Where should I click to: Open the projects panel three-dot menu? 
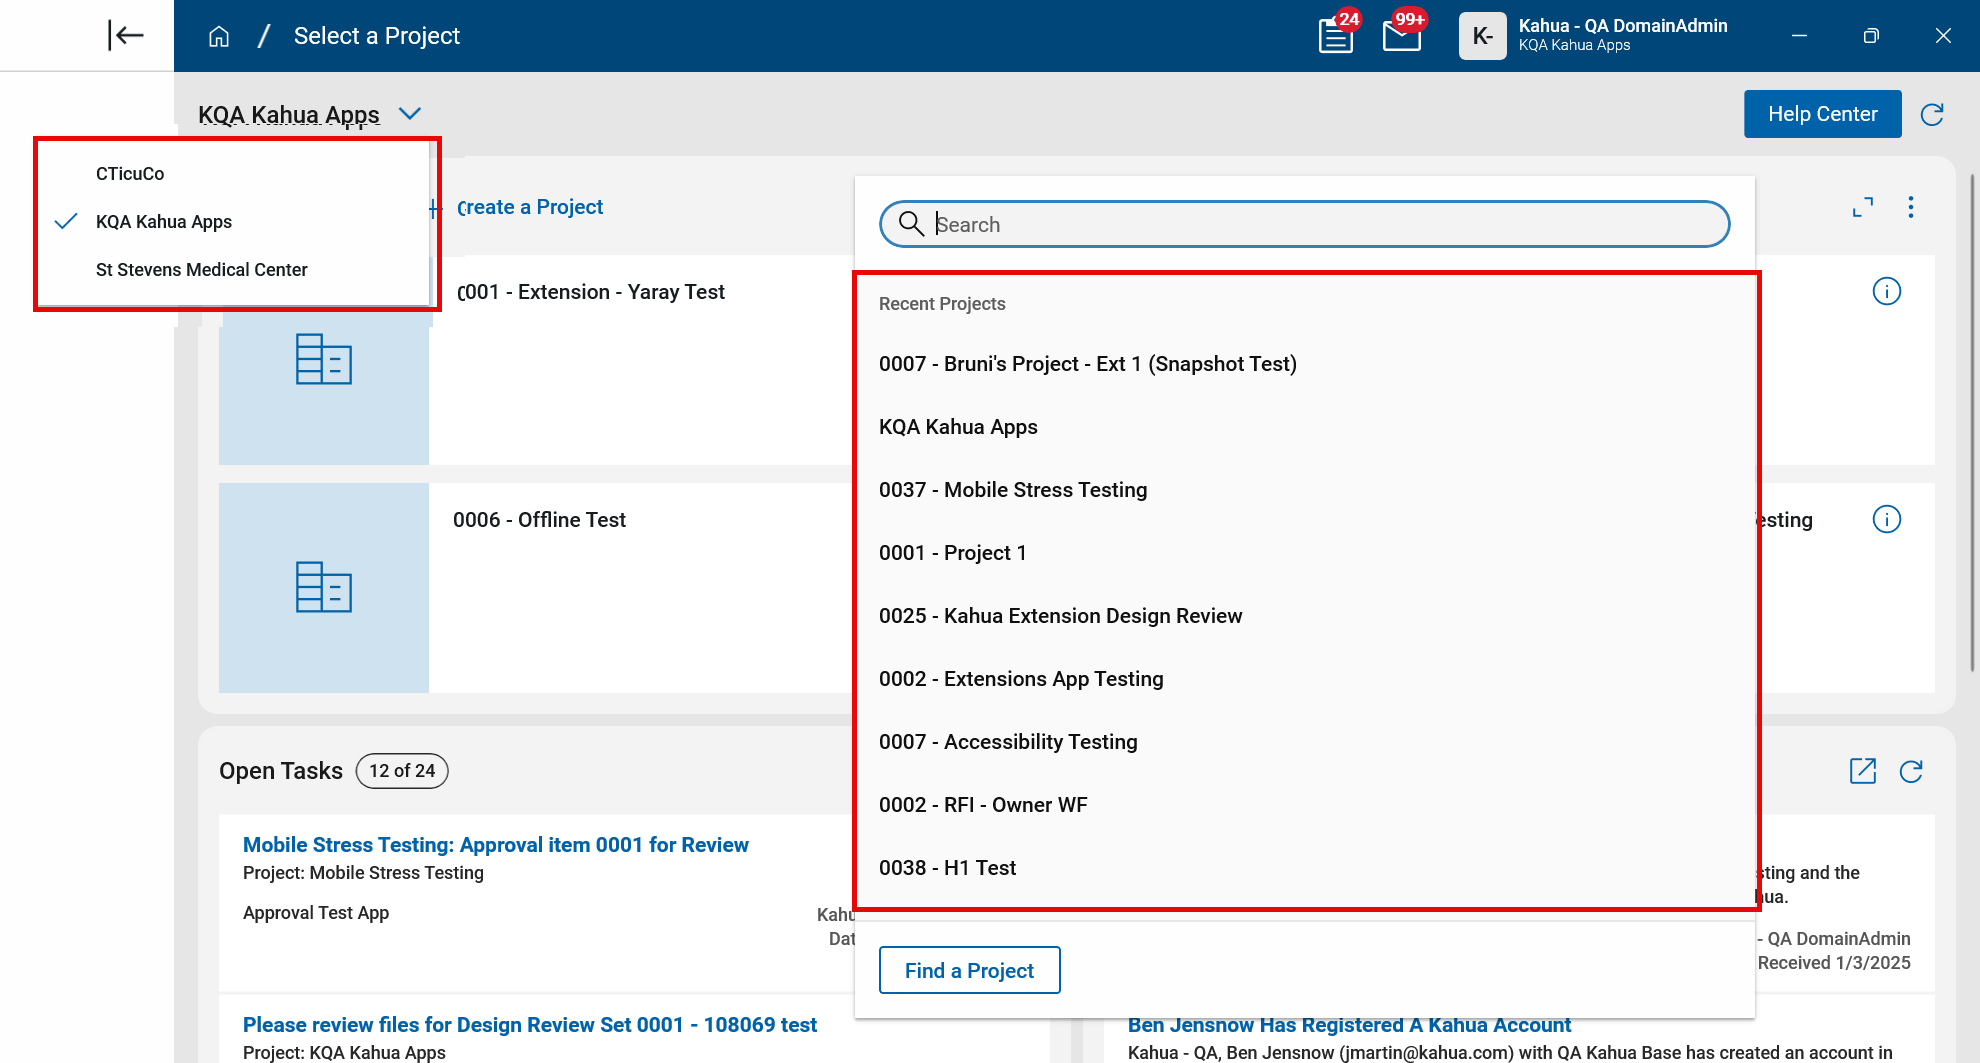point(1911,207)
